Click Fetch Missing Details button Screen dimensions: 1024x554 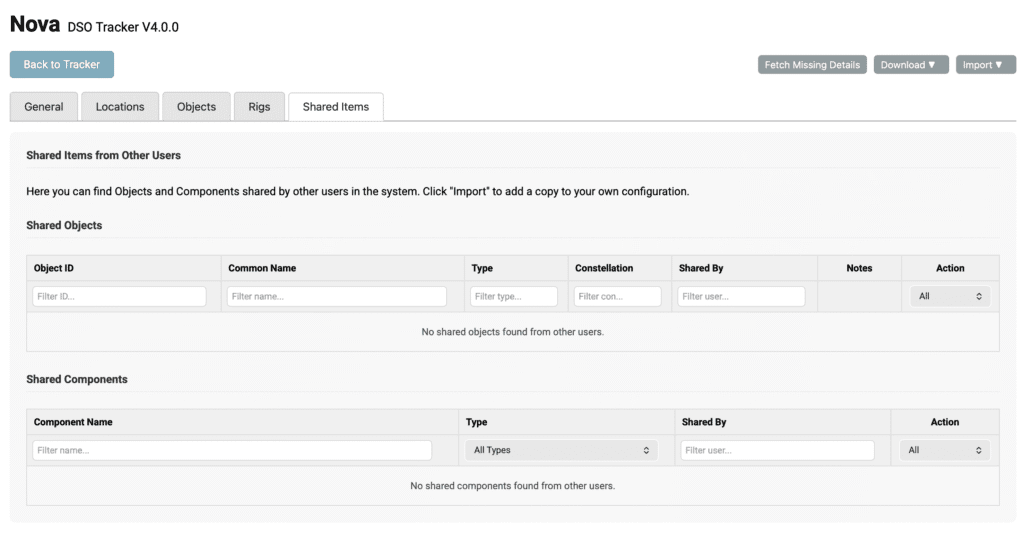pyautogui.click(x=812, y=65)
